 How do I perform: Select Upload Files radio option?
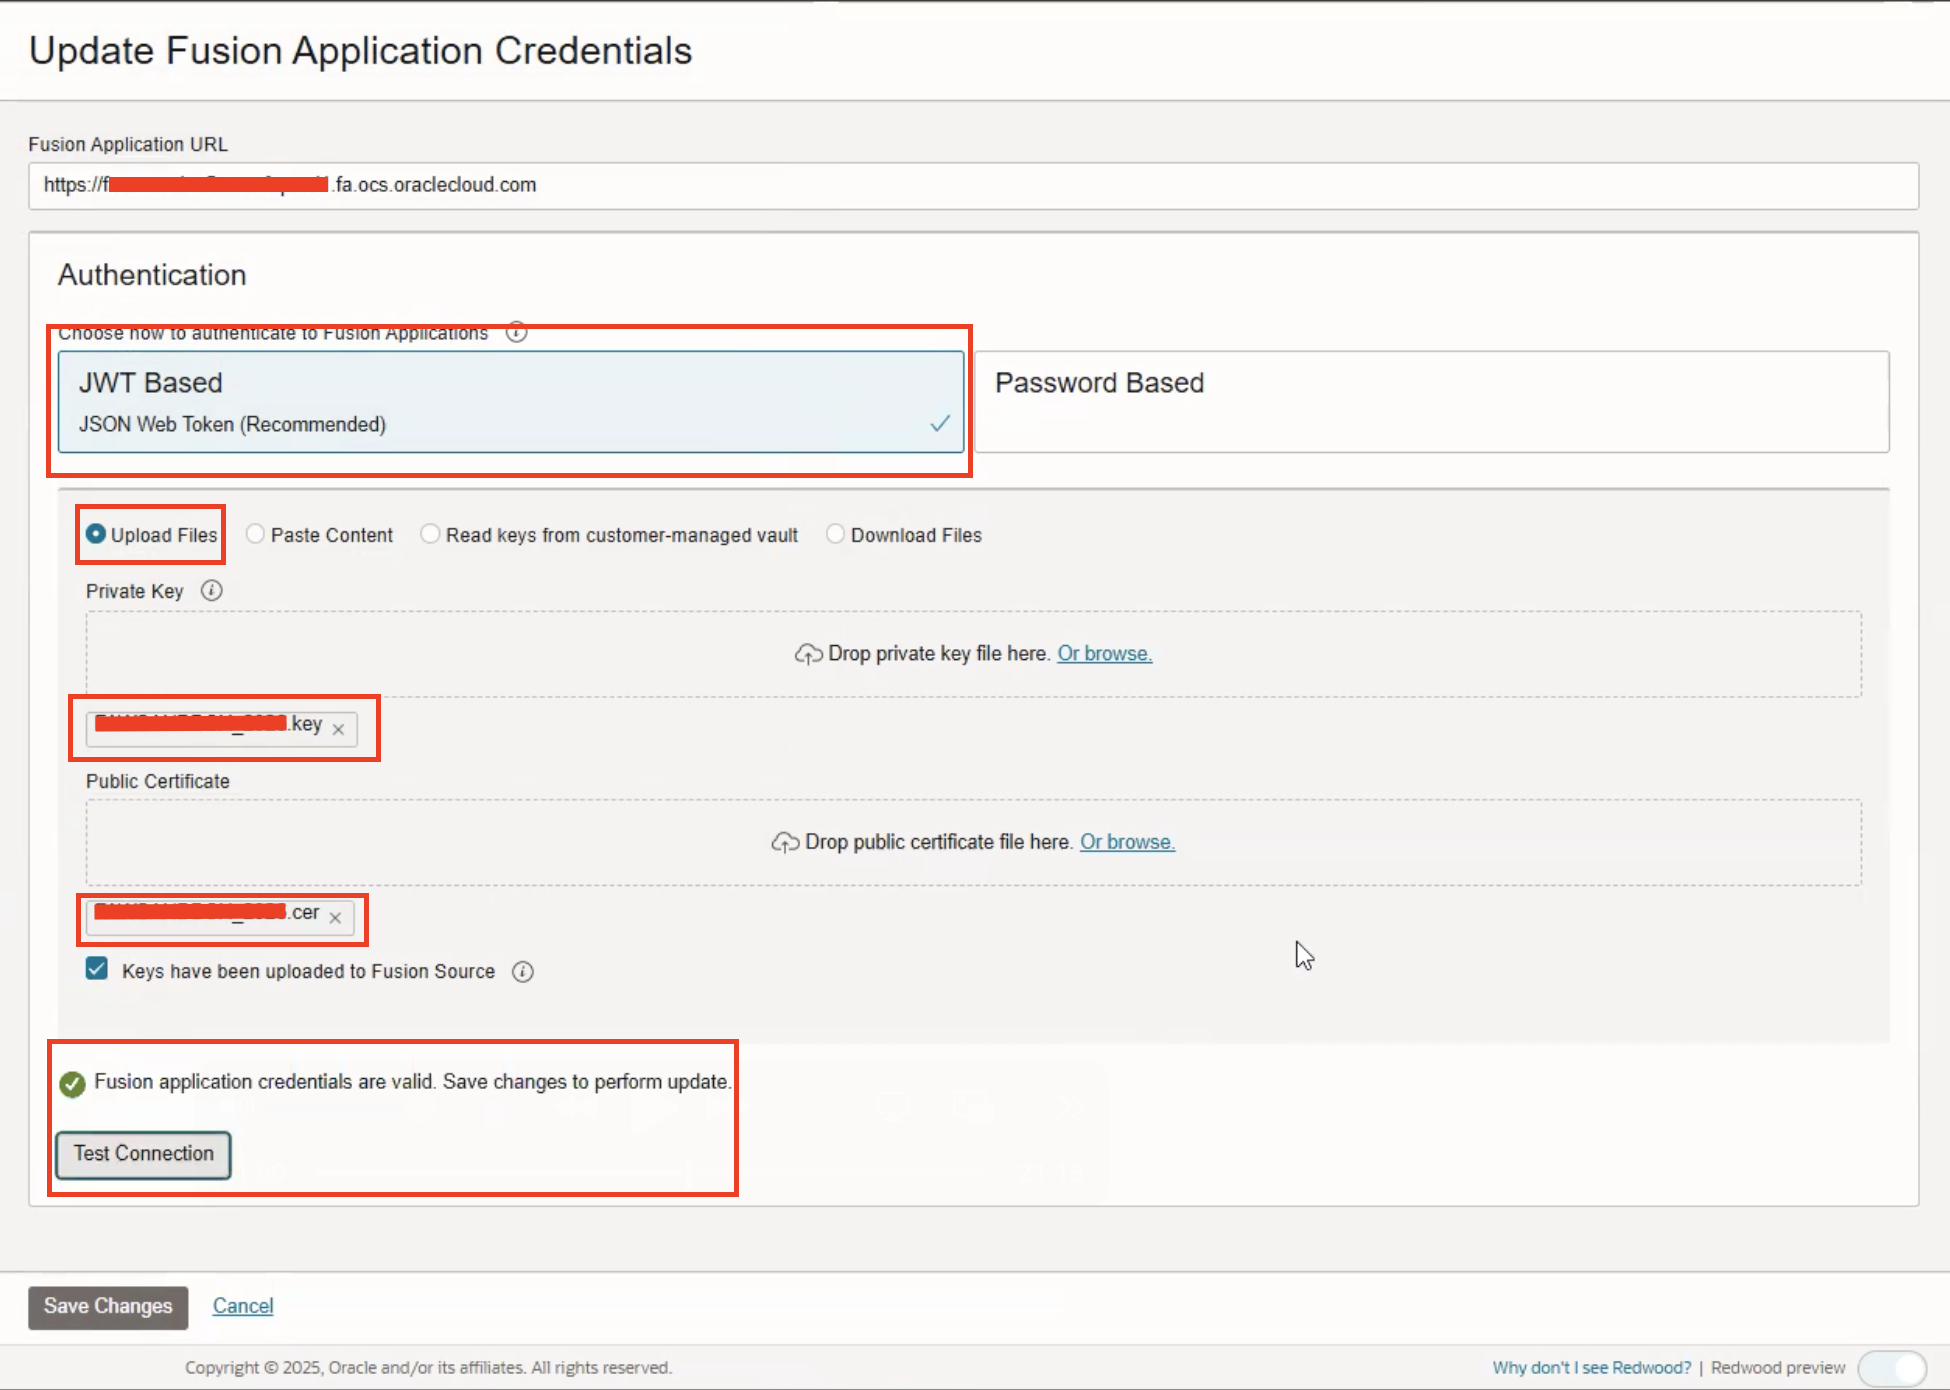[96, 534]
